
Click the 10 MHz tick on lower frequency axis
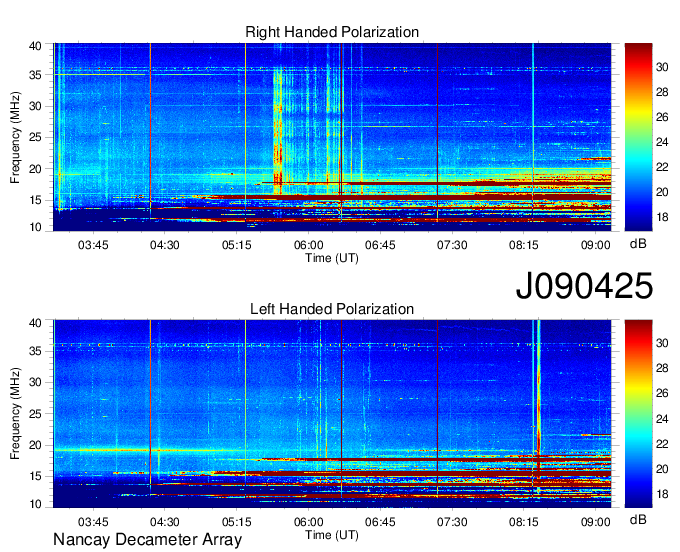coord(35,504)
